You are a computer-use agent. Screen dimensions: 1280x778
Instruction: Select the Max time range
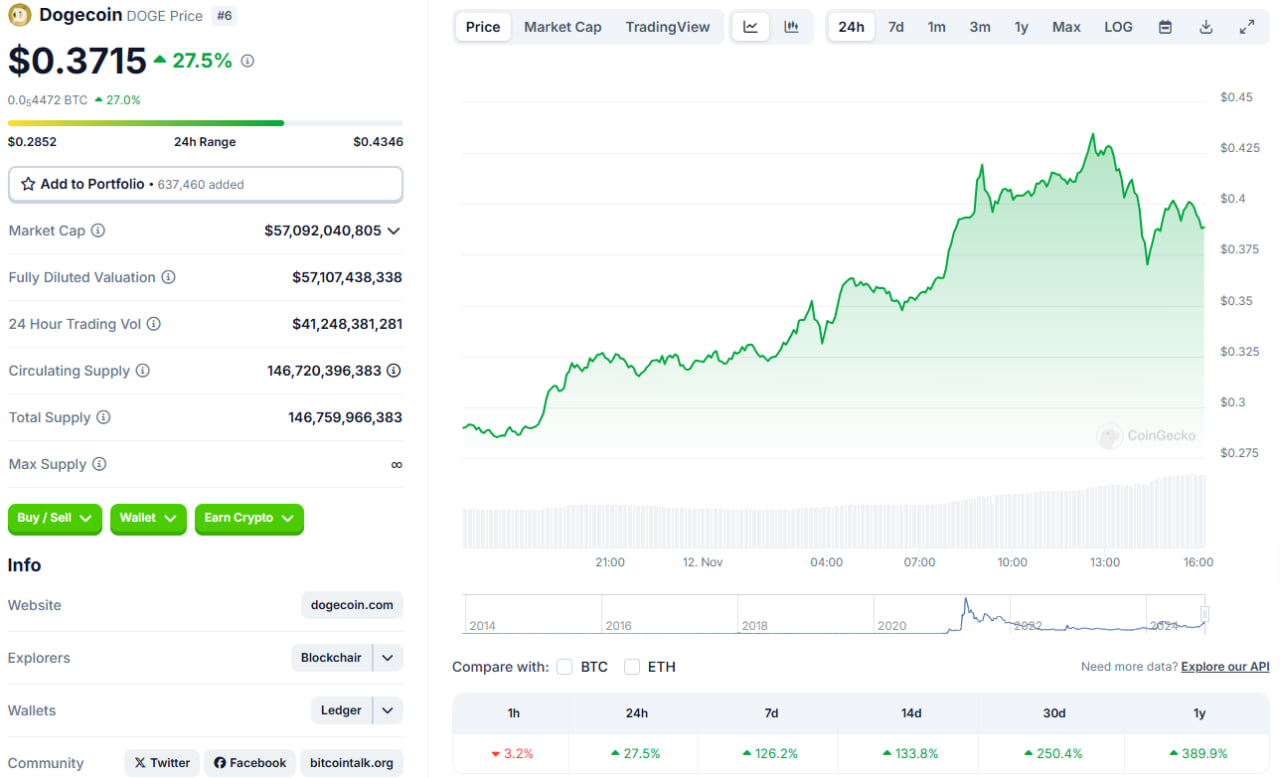(1066, 27)
